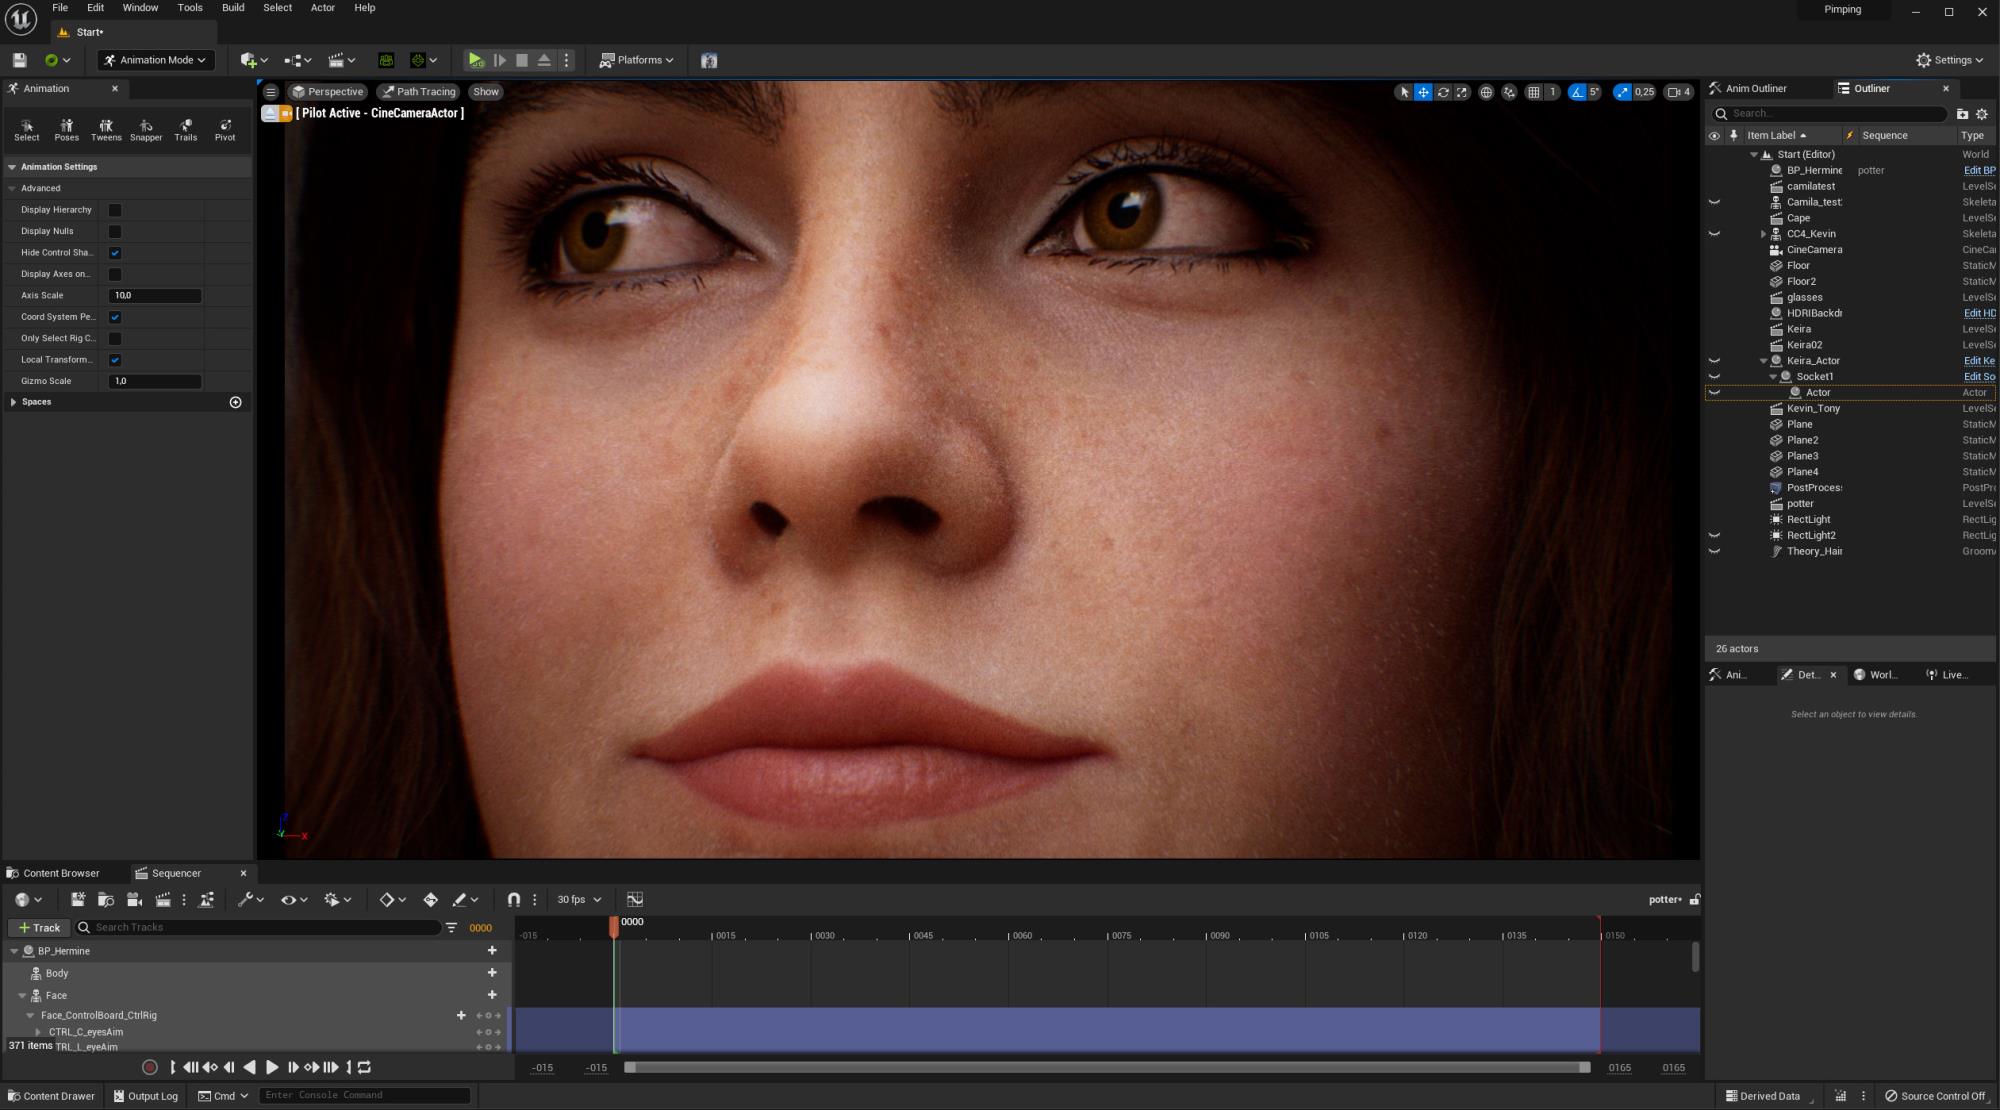This screenshot has height=1110, width=2000.
Task: Click the Sequencer render movie clapperboard icon
Action: (163, 900)
